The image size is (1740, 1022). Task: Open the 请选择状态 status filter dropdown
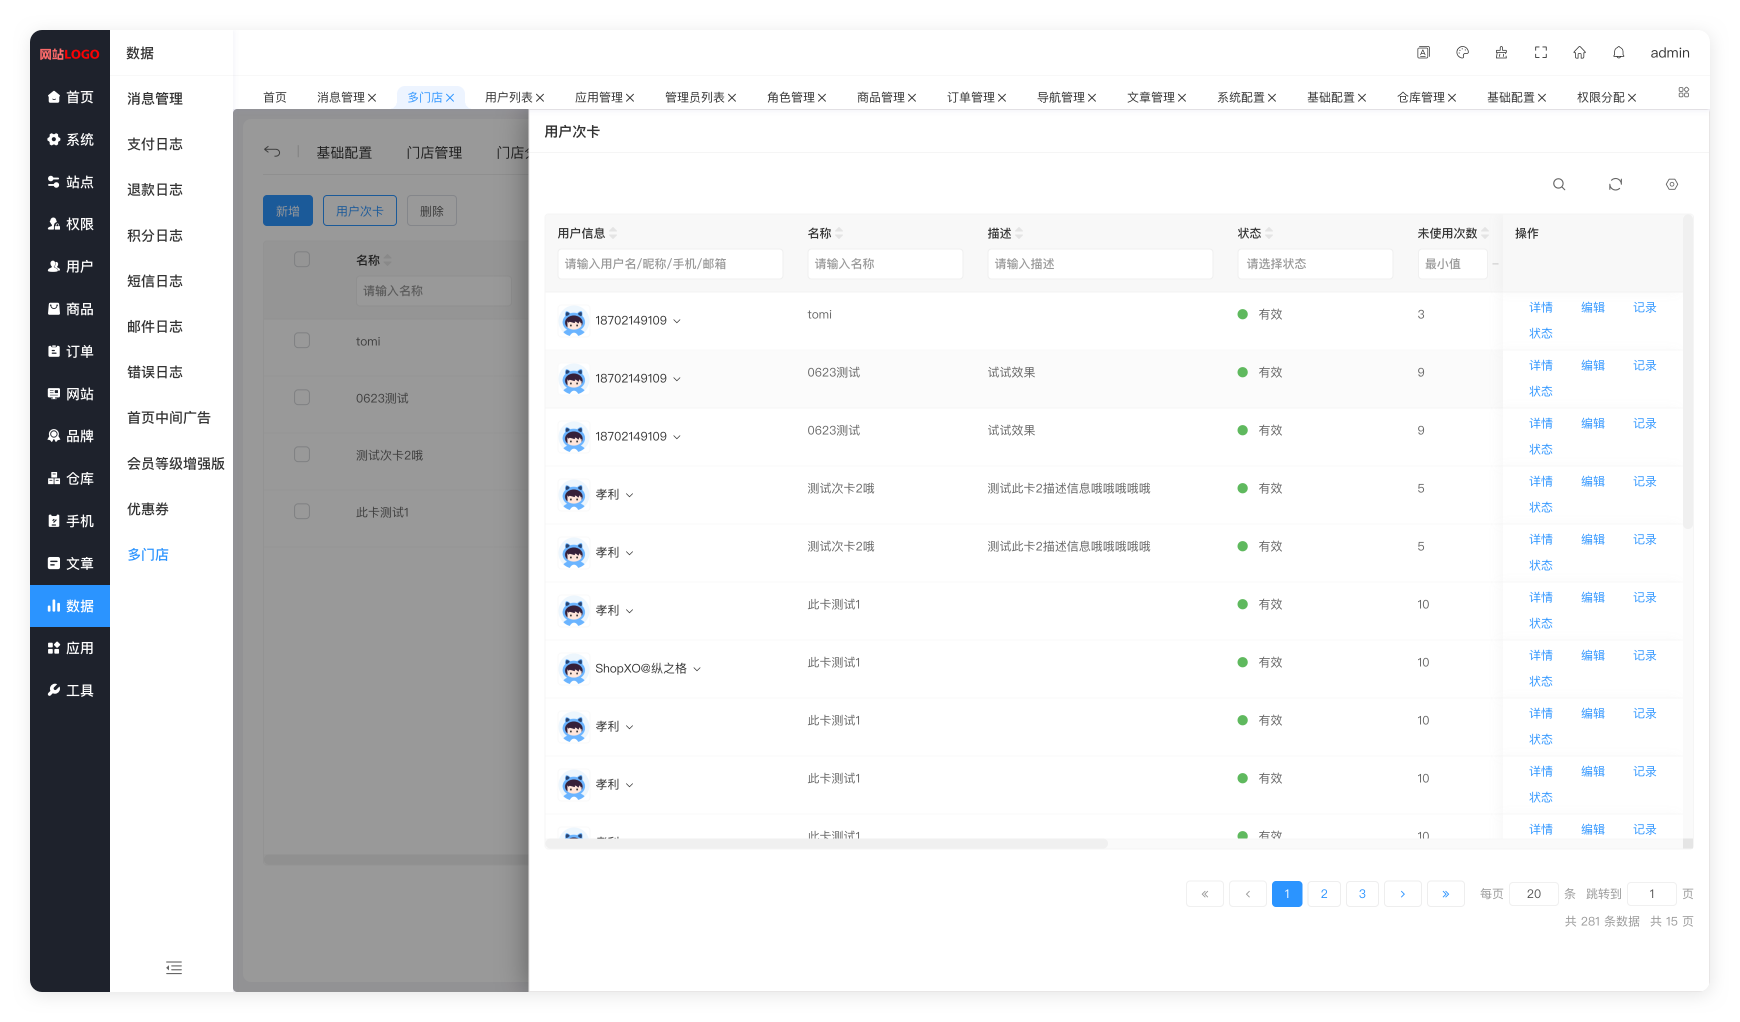(x=1314, y=264)
